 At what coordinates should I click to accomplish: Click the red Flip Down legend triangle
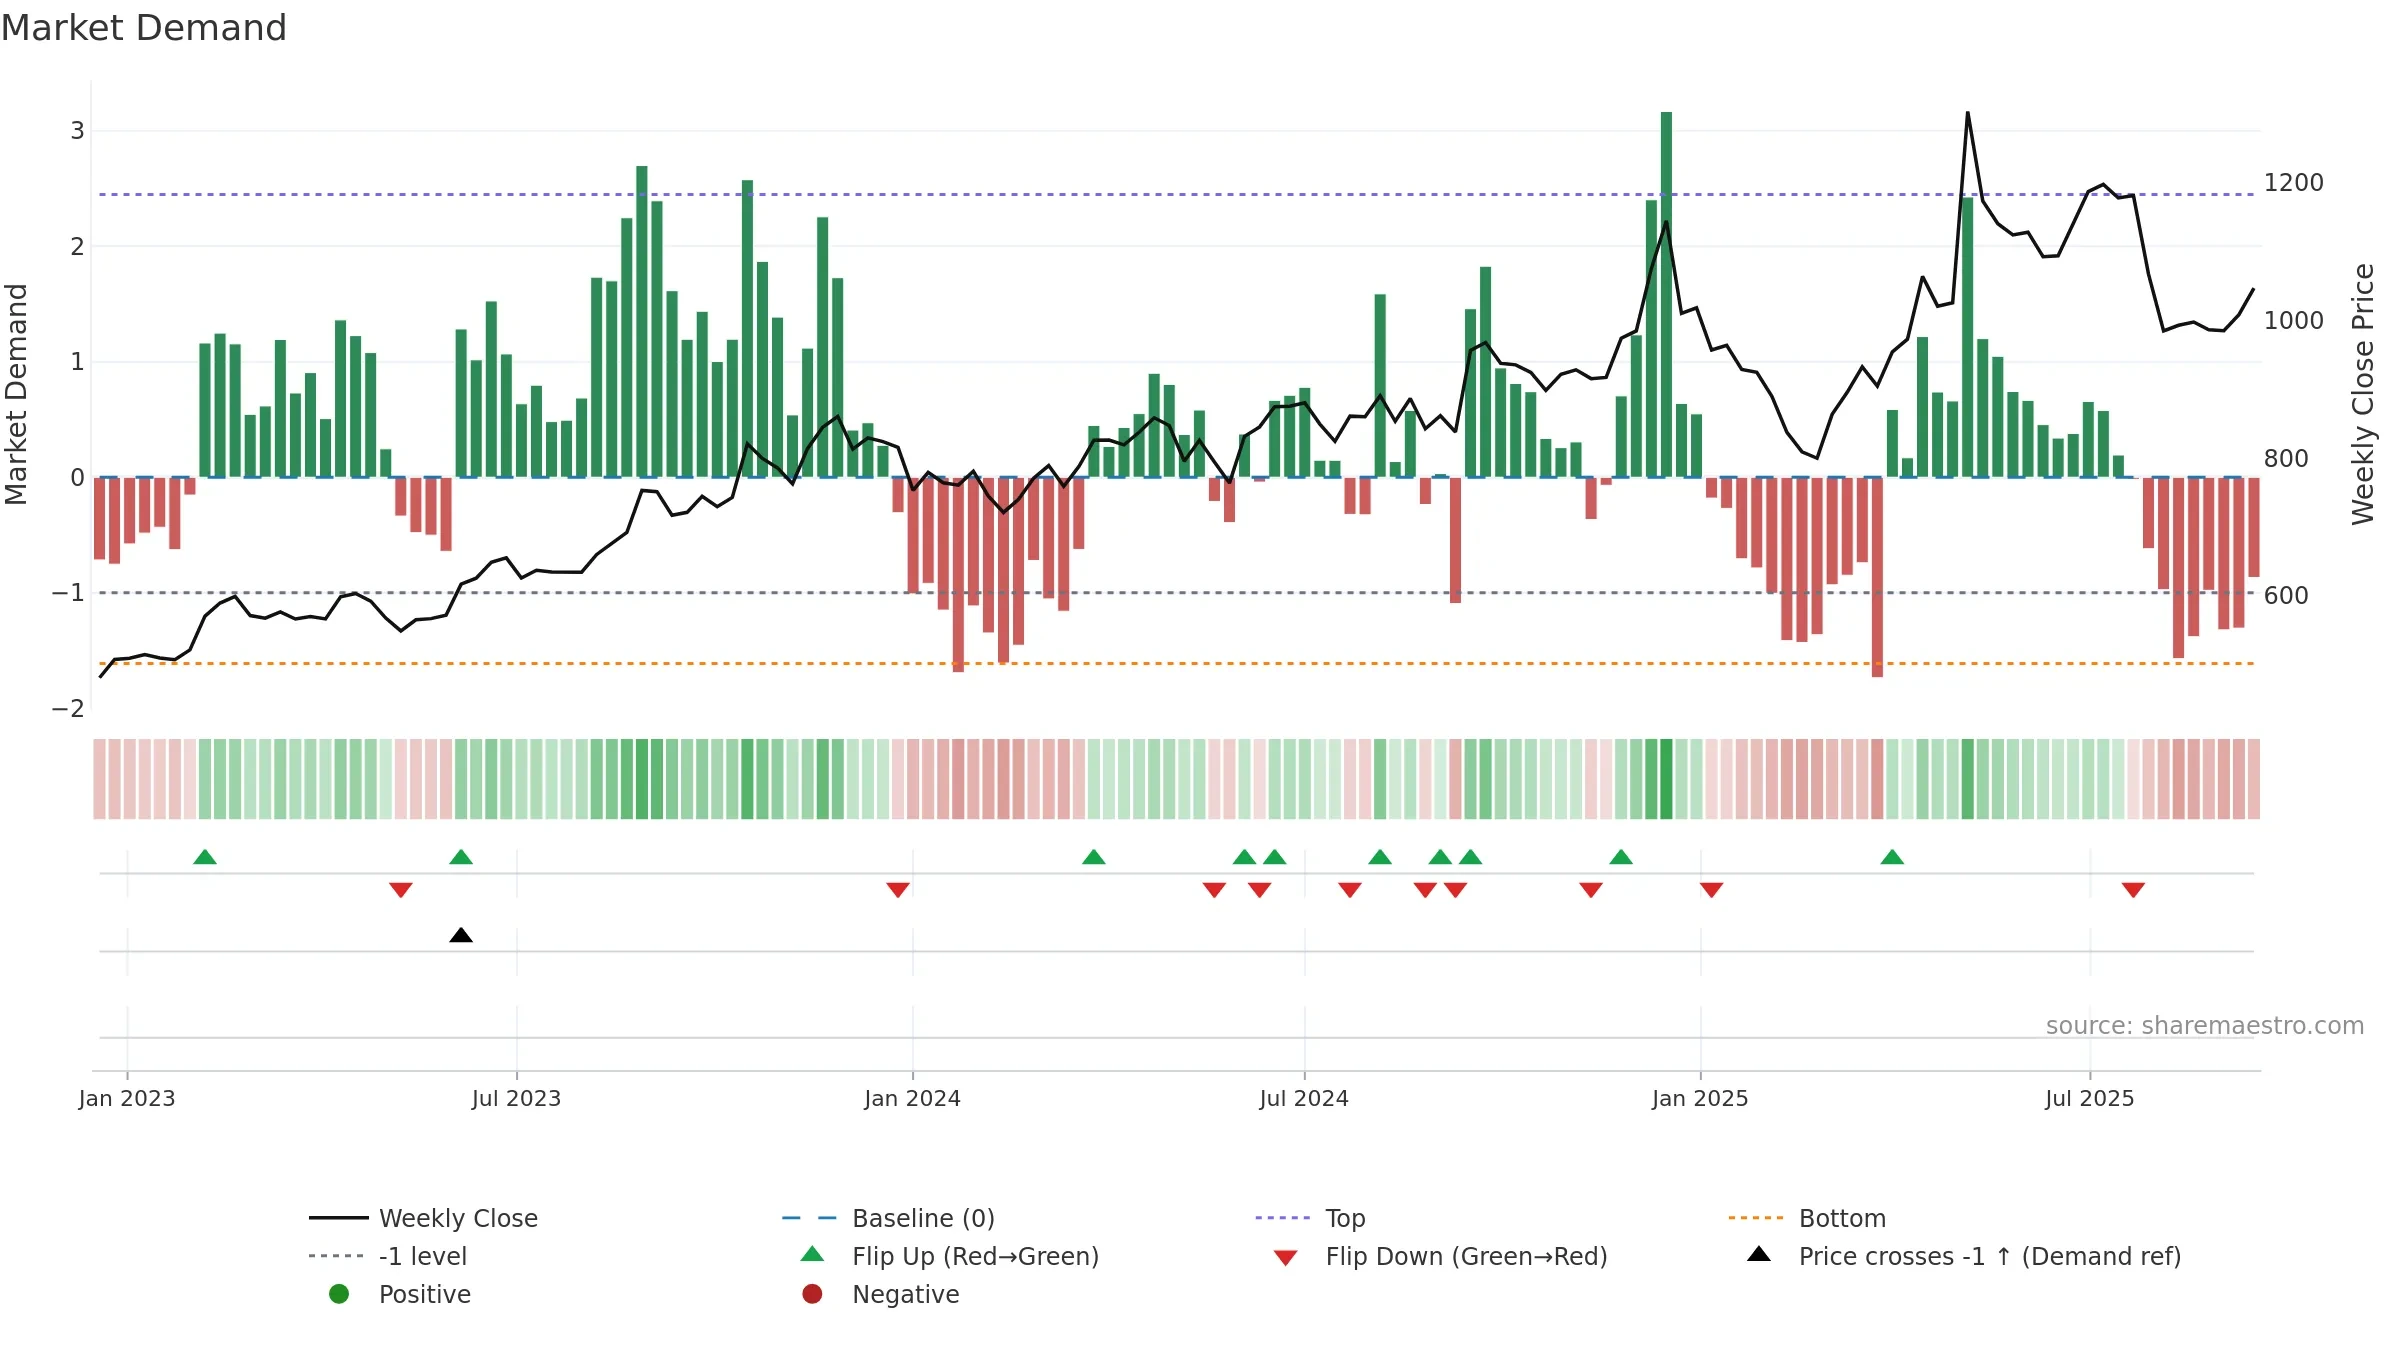[1286, 1258]
